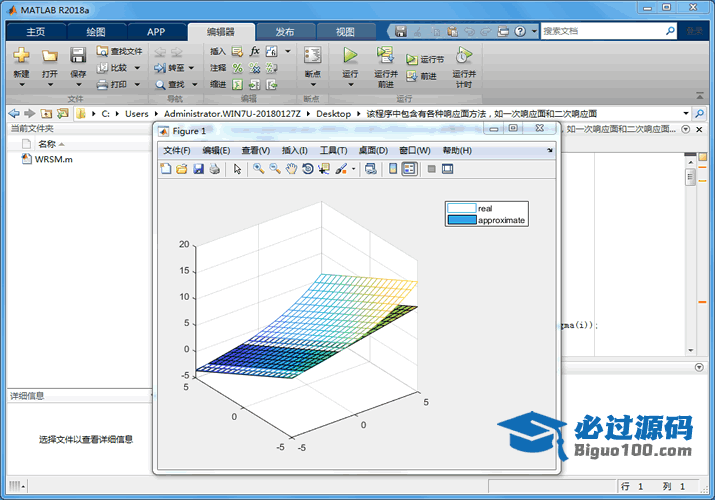The image size is (715, 500).
Task: Click the Users path segment
Action: (137, 114)
